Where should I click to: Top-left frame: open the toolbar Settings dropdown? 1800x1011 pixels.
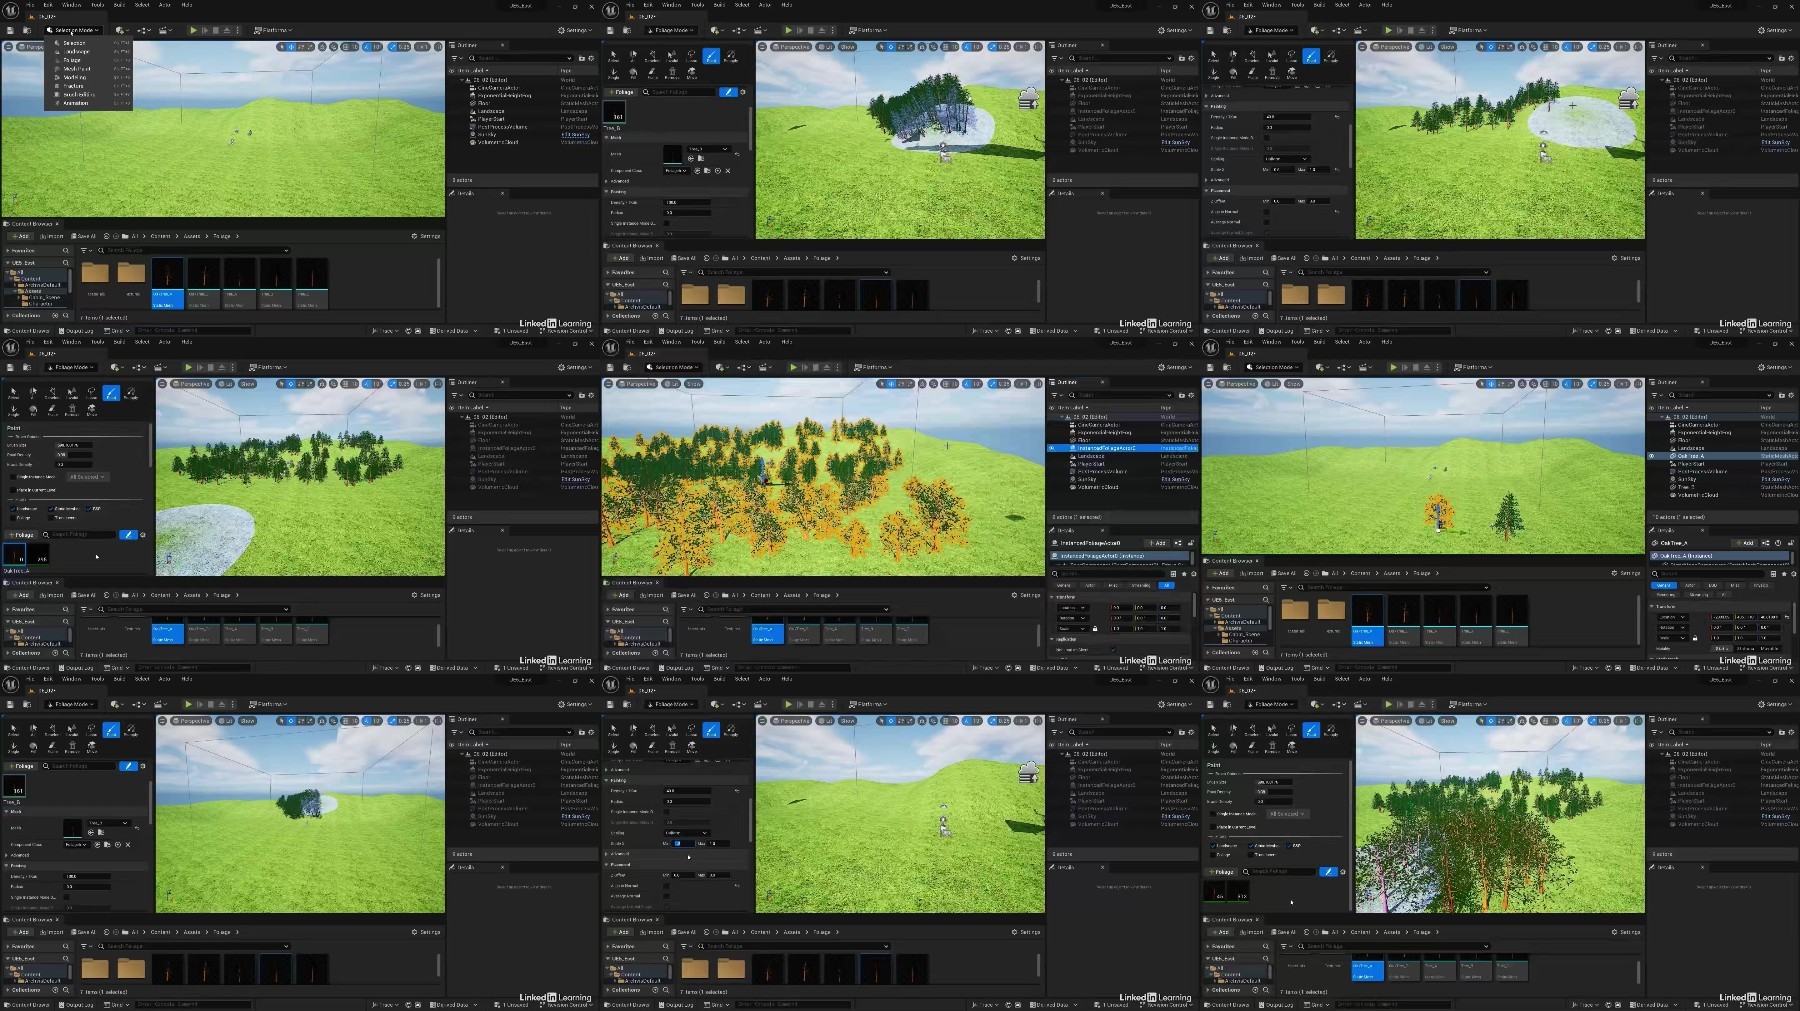point(575,30)
